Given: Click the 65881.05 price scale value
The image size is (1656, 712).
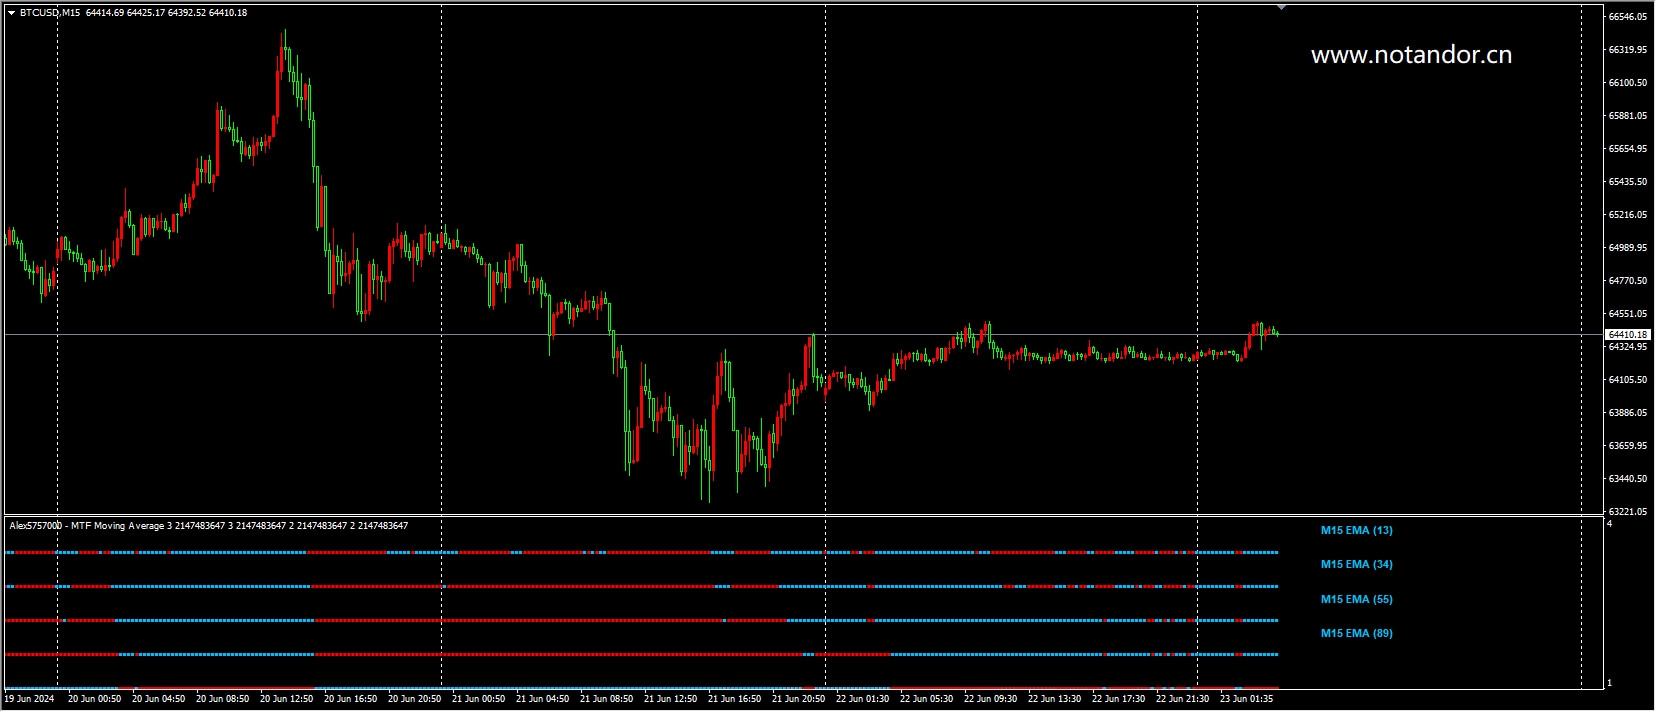Looking at the screenshot, I should point(1628,116).
